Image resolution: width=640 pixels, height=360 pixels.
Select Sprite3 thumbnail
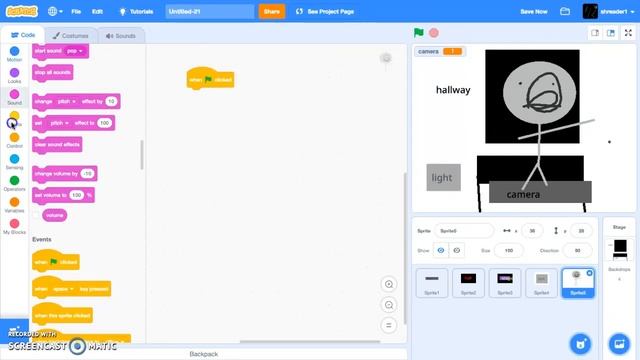505,283
